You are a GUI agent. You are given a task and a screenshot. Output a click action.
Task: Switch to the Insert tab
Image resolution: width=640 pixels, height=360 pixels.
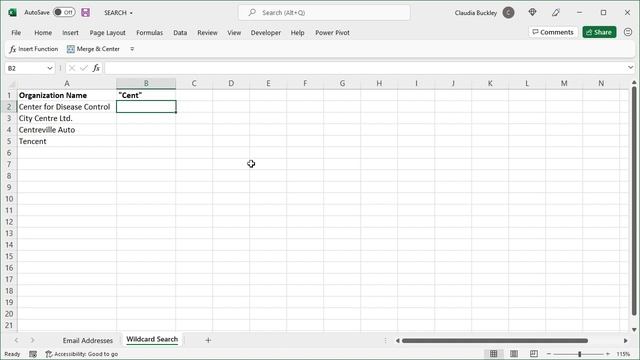coord(70,33)
